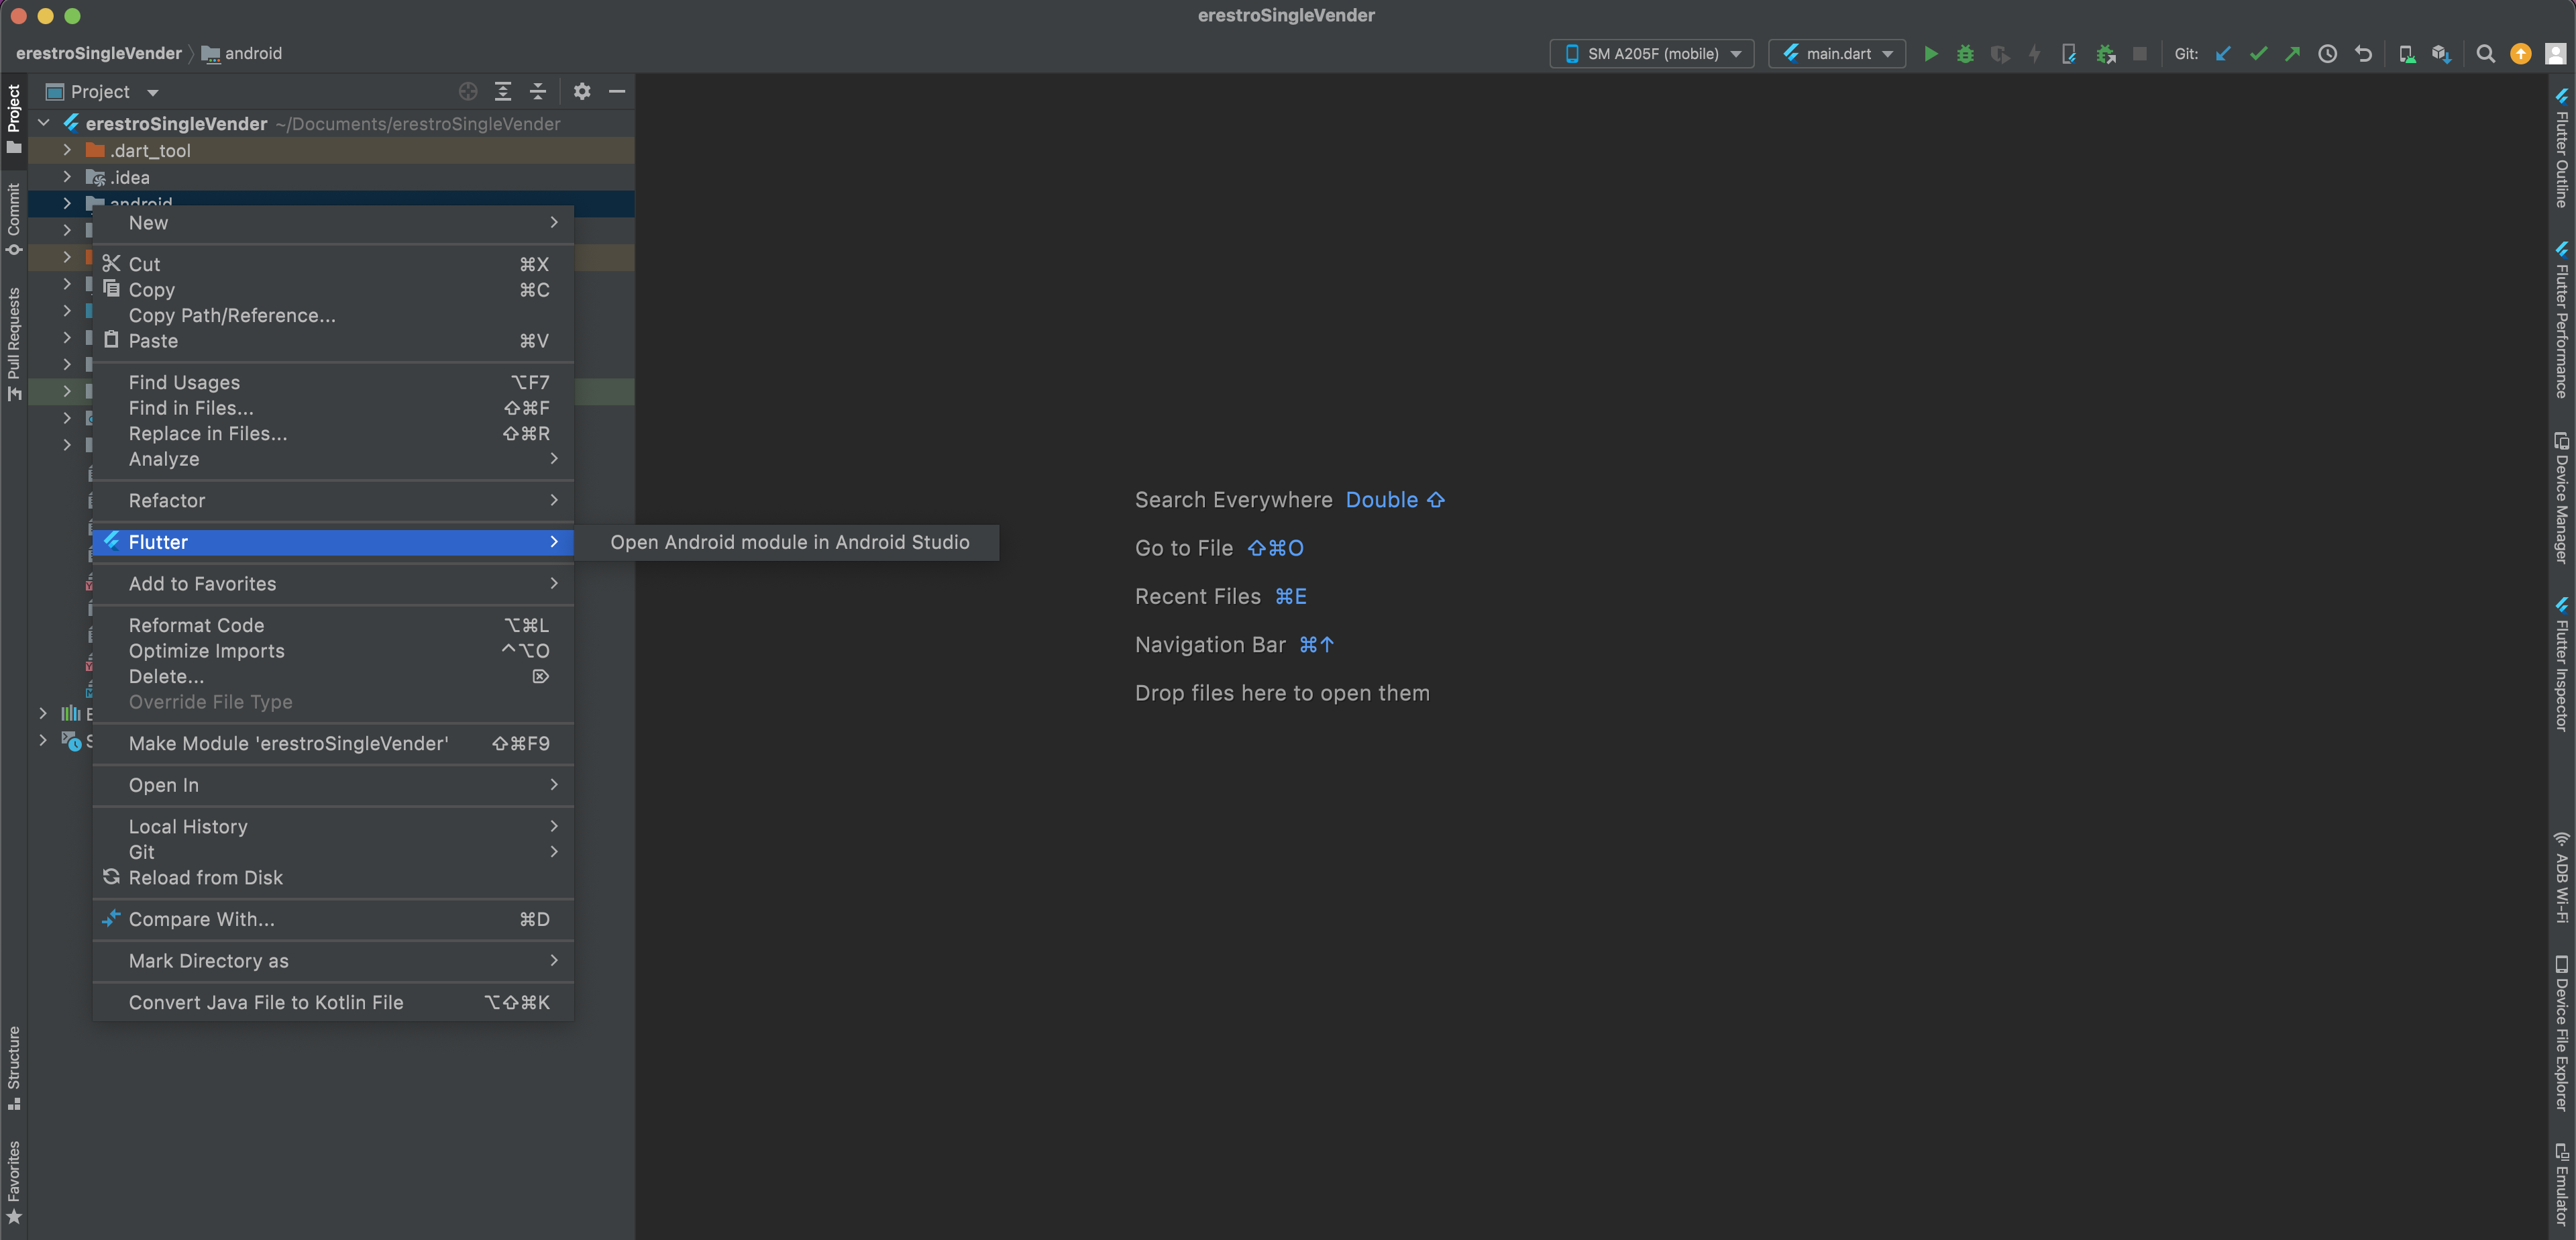Click Open Flutter DevTools phone icon

tap(2068, 54)
